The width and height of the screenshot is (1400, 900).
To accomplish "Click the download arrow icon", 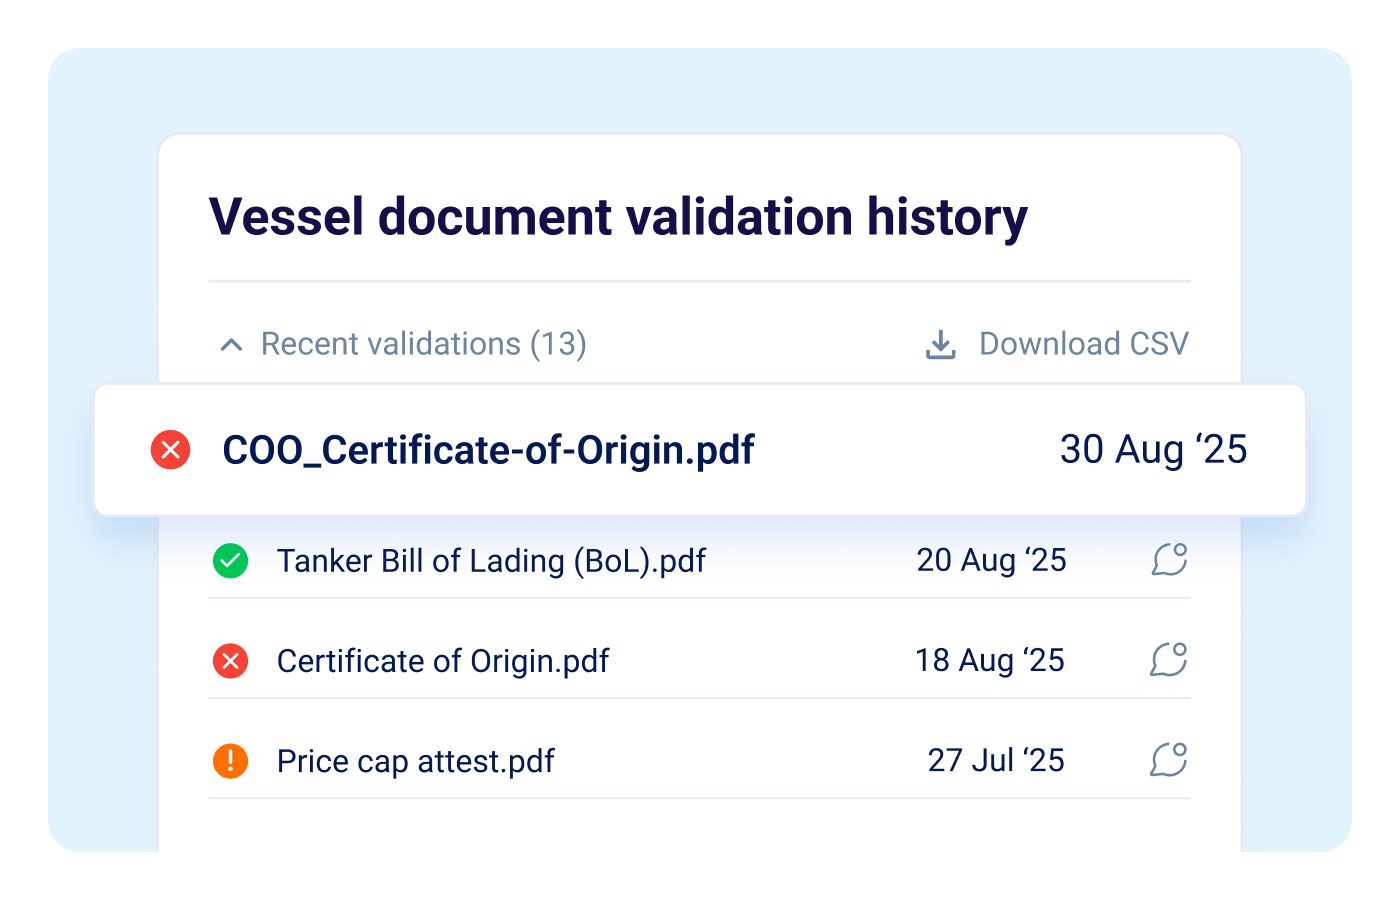I will [940, 345].
